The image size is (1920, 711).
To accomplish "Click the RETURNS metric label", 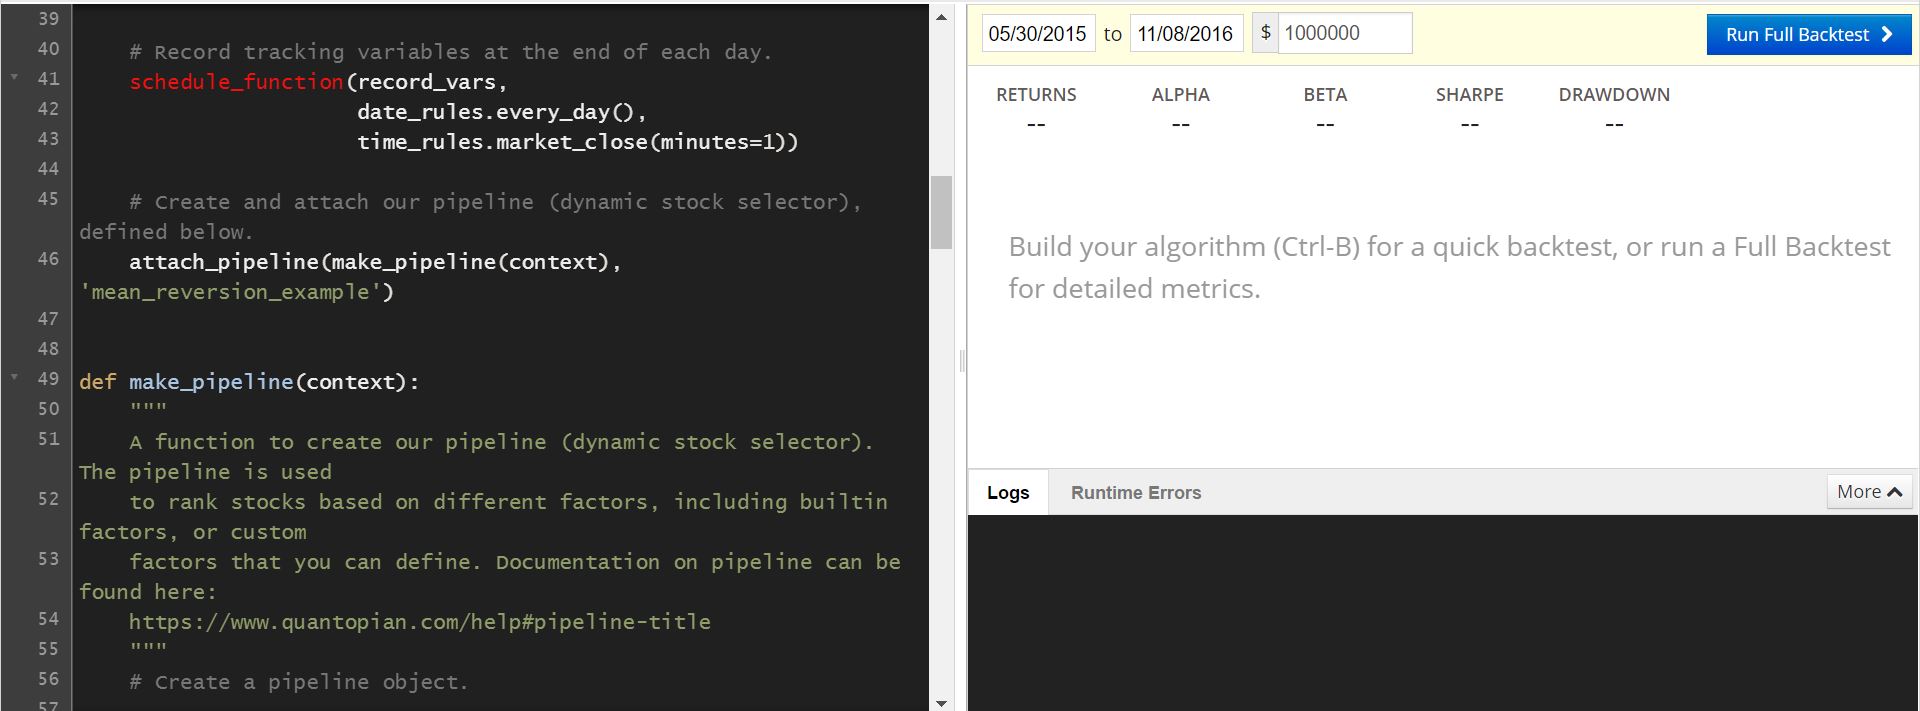I will coord(1036,95).
